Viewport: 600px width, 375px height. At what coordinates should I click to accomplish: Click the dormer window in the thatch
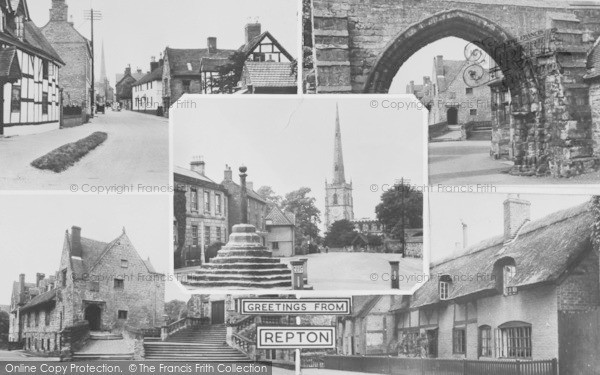click(x=505, y=276)
